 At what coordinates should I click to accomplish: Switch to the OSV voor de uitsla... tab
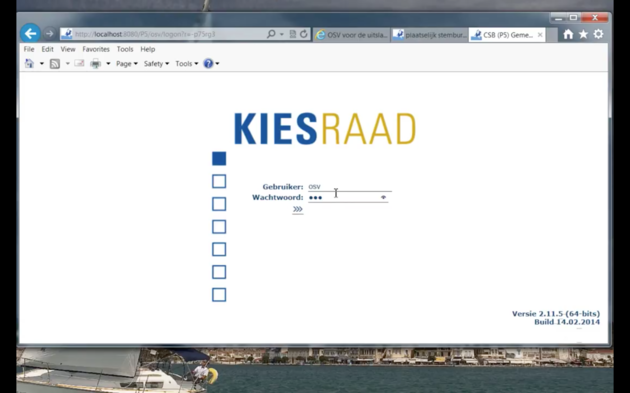352,35
